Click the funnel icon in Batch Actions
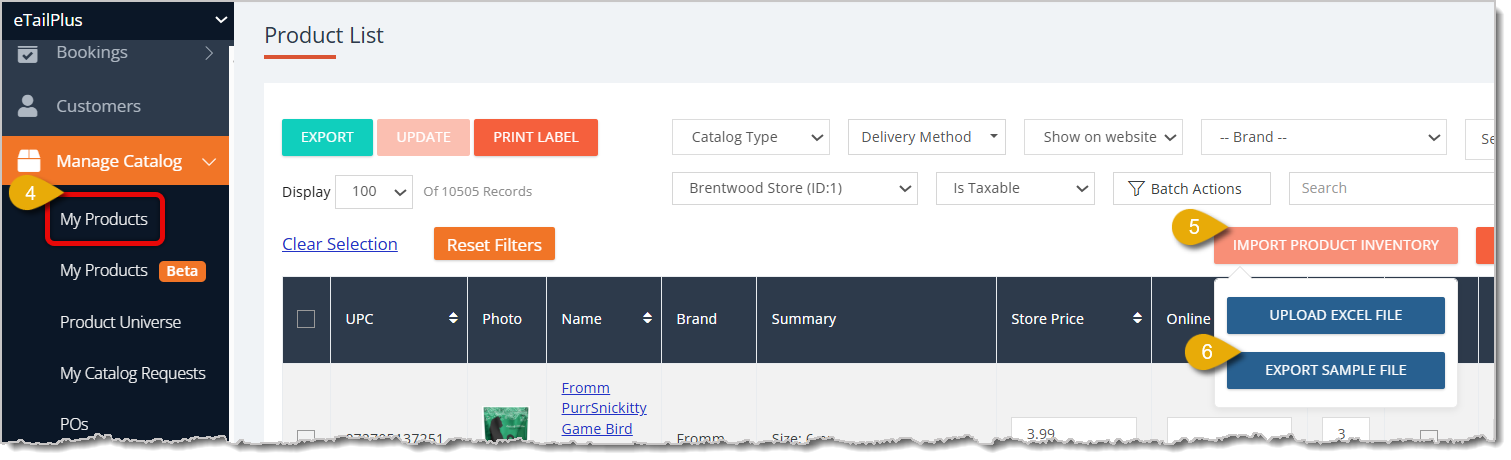 point(1136,189)
